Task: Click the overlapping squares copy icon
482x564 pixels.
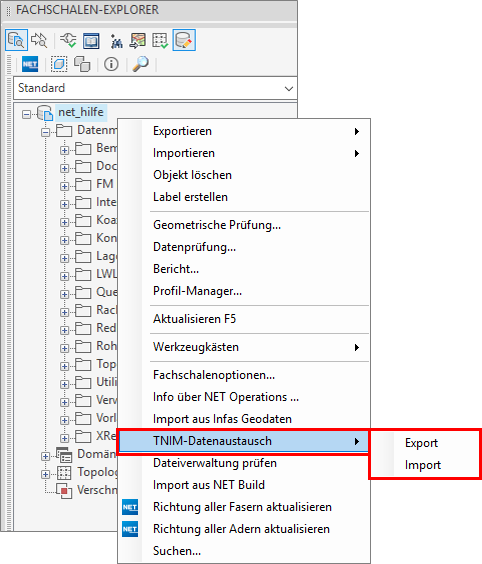Action: pyautogui.click(x=82, y=64)
